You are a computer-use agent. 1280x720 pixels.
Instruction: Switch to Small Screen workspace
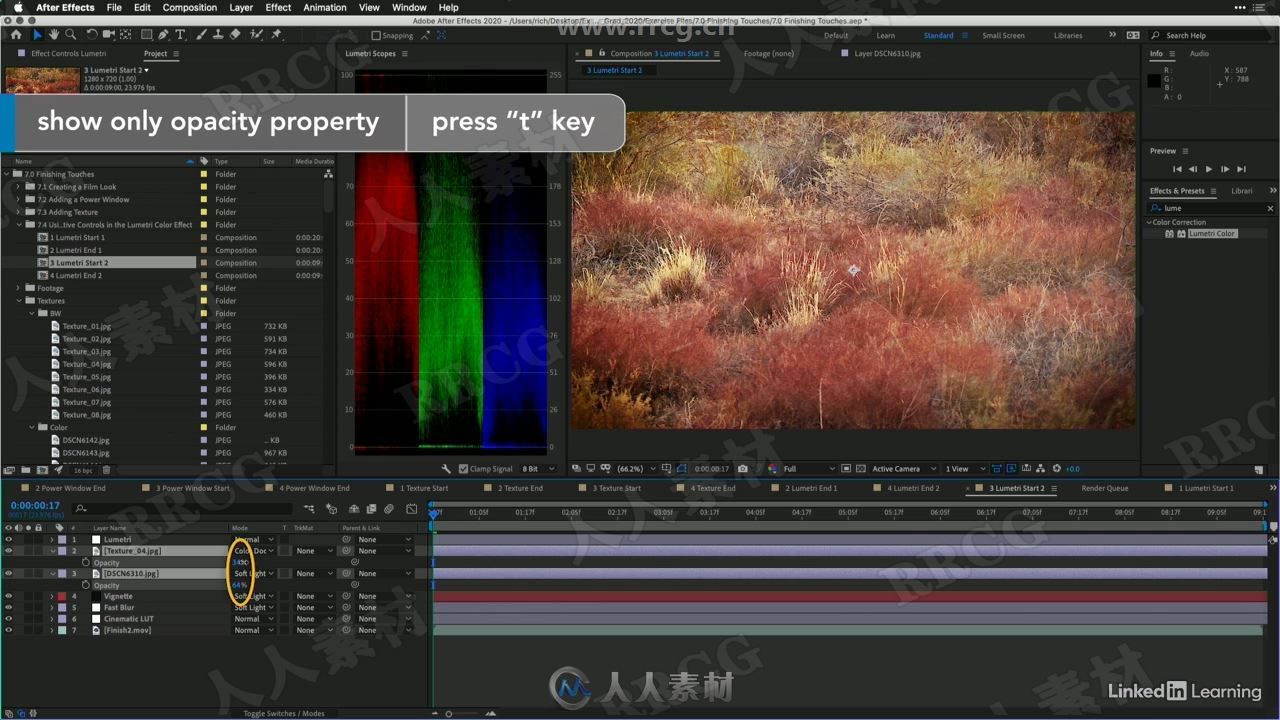click(x=1003, y=35)
